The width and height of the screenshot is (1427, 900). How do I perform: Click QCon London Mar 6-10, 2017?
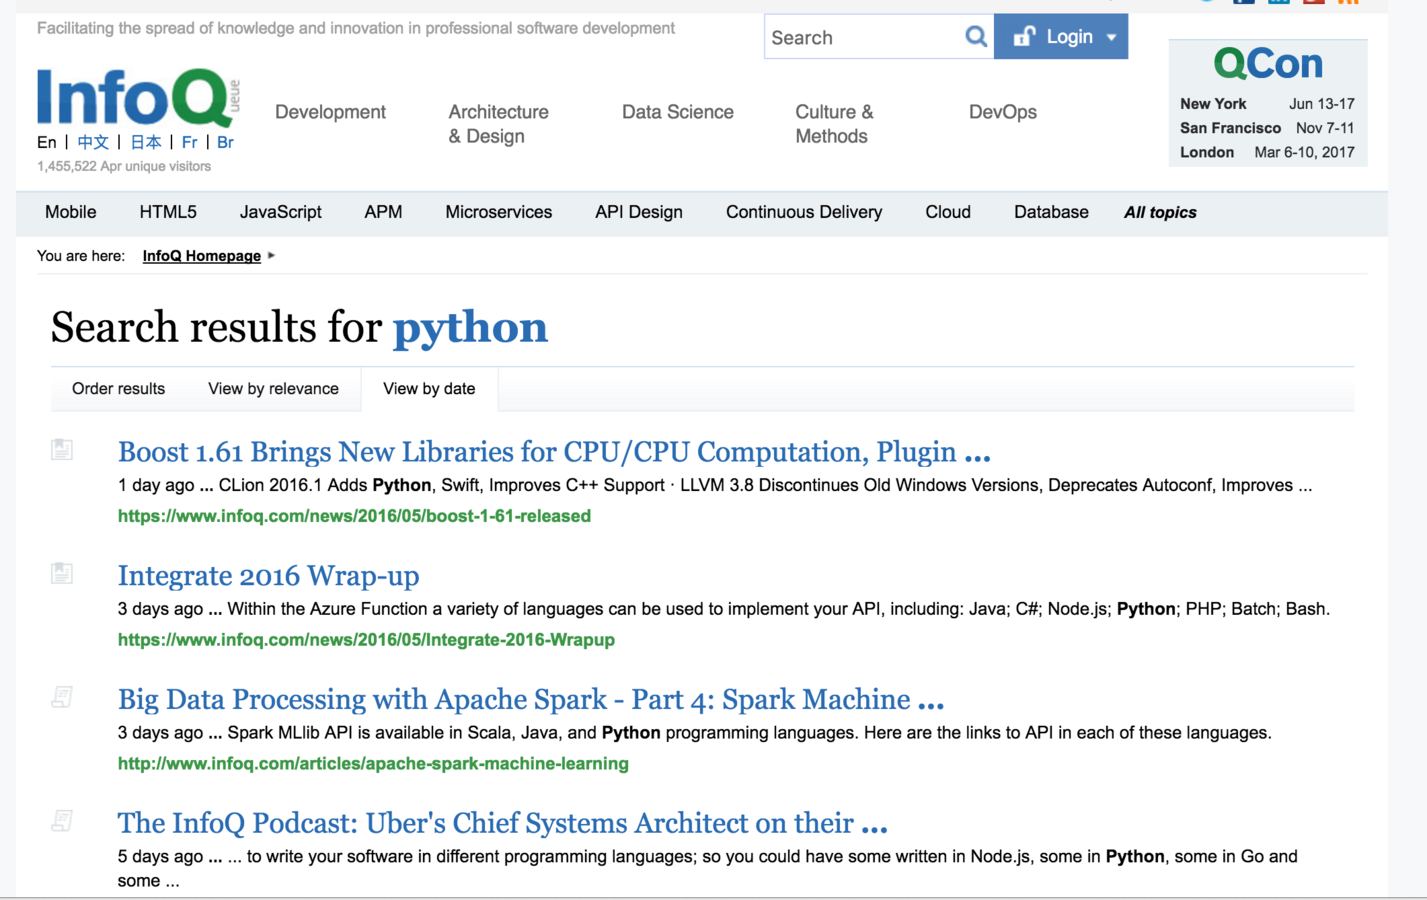(x=1267, y=152)
